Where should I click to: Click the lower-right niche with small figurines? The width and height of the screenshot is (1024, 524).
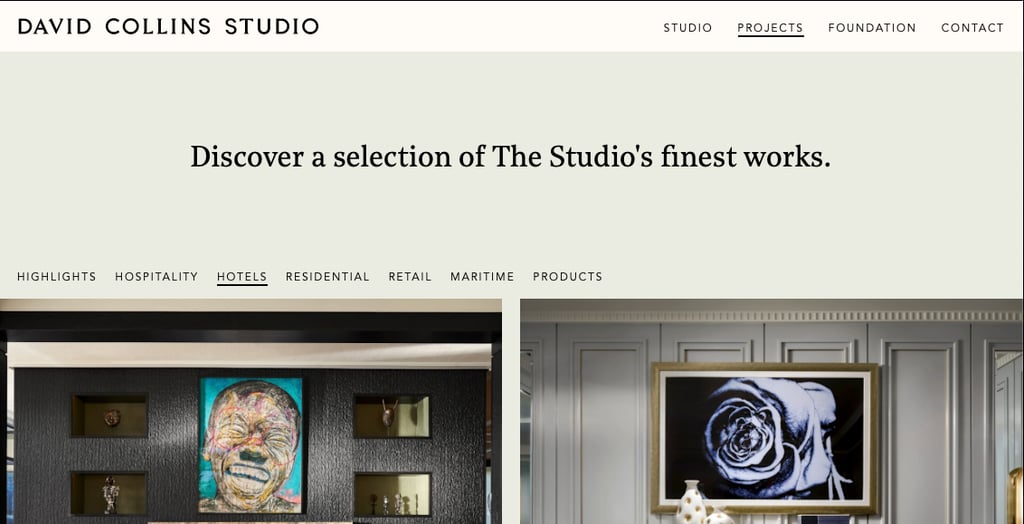(392, 494)
